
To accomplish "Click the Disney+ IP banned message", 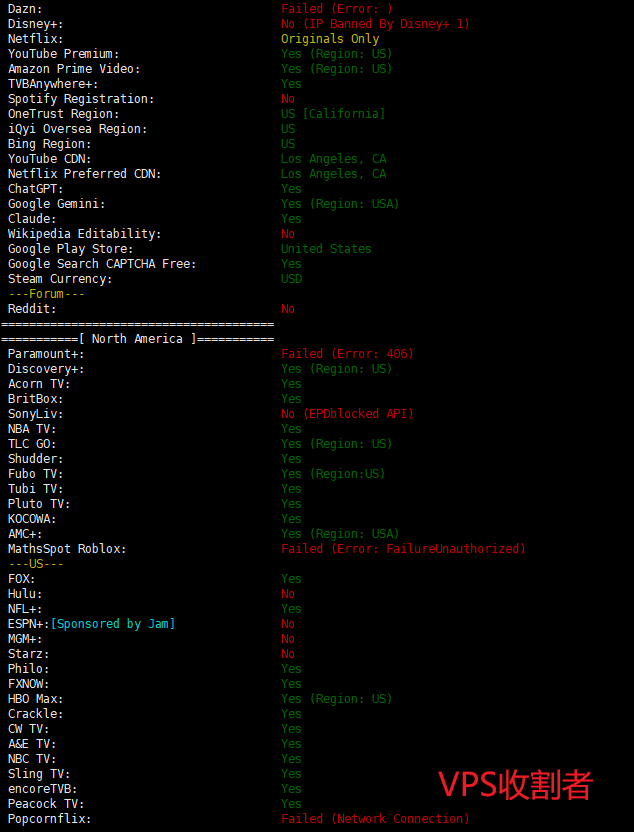I will click(x=374, y=24).
